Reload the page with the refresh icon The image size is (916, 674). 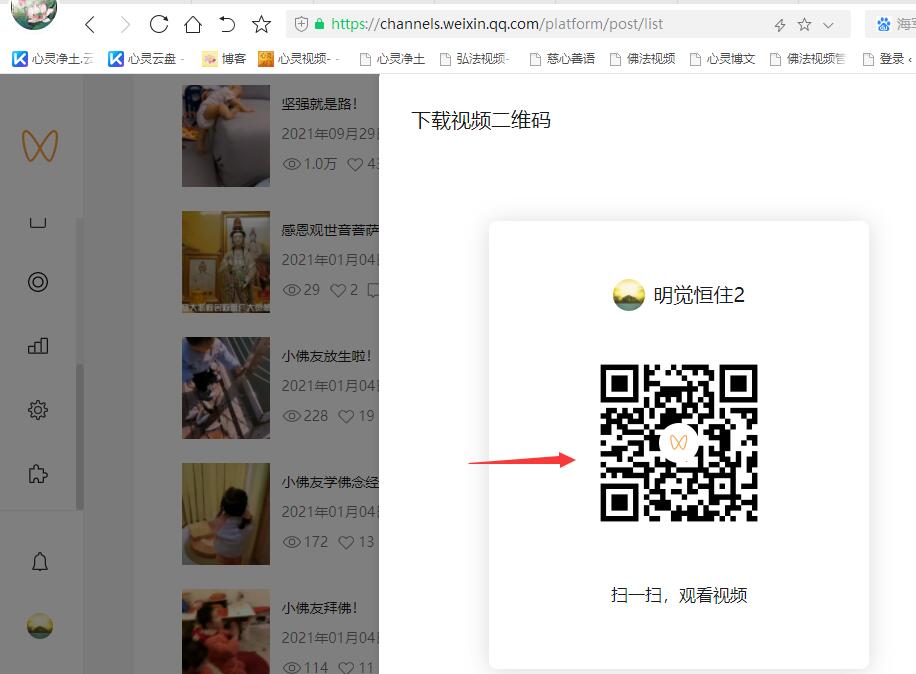coord(159,24)
